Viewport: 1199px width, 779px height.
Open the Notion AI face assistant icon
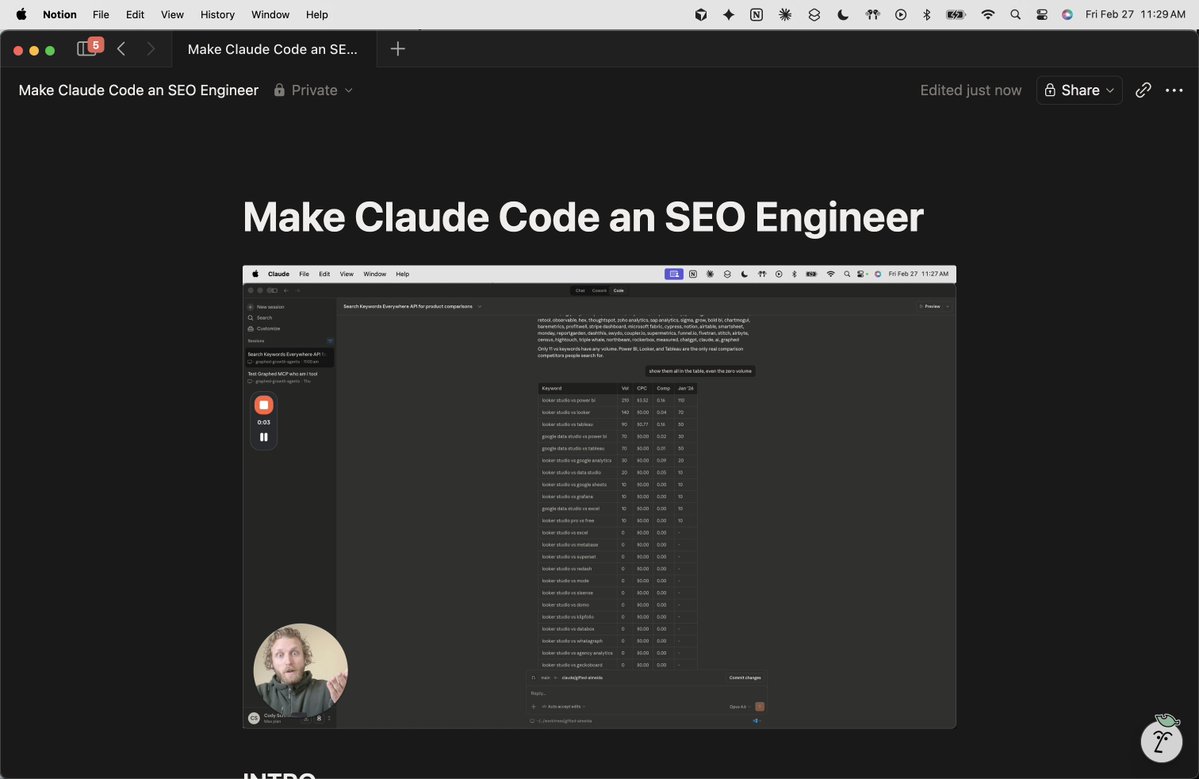pyautogui.click(x=1161, y=741)
